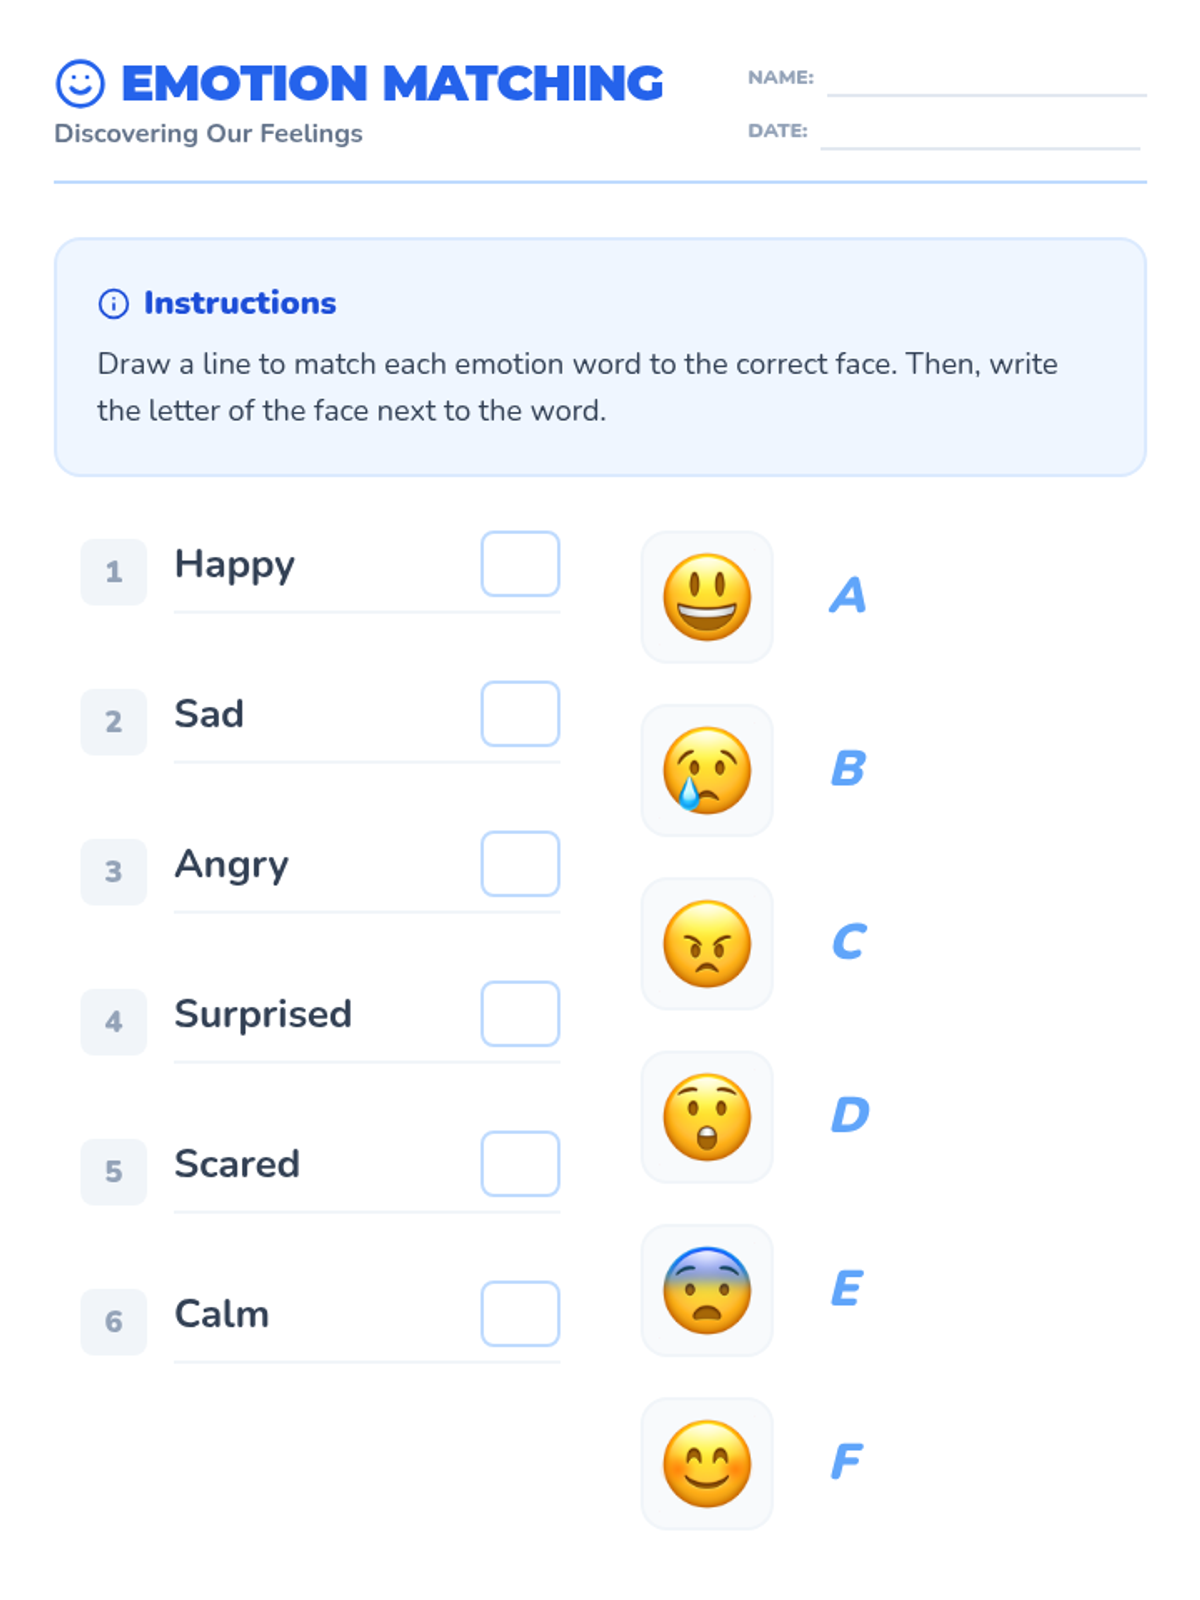Click the grinning happy face emoji
Viewport: 1200px width, 1600px height.
pyautogui.click(x=707, y=597)
